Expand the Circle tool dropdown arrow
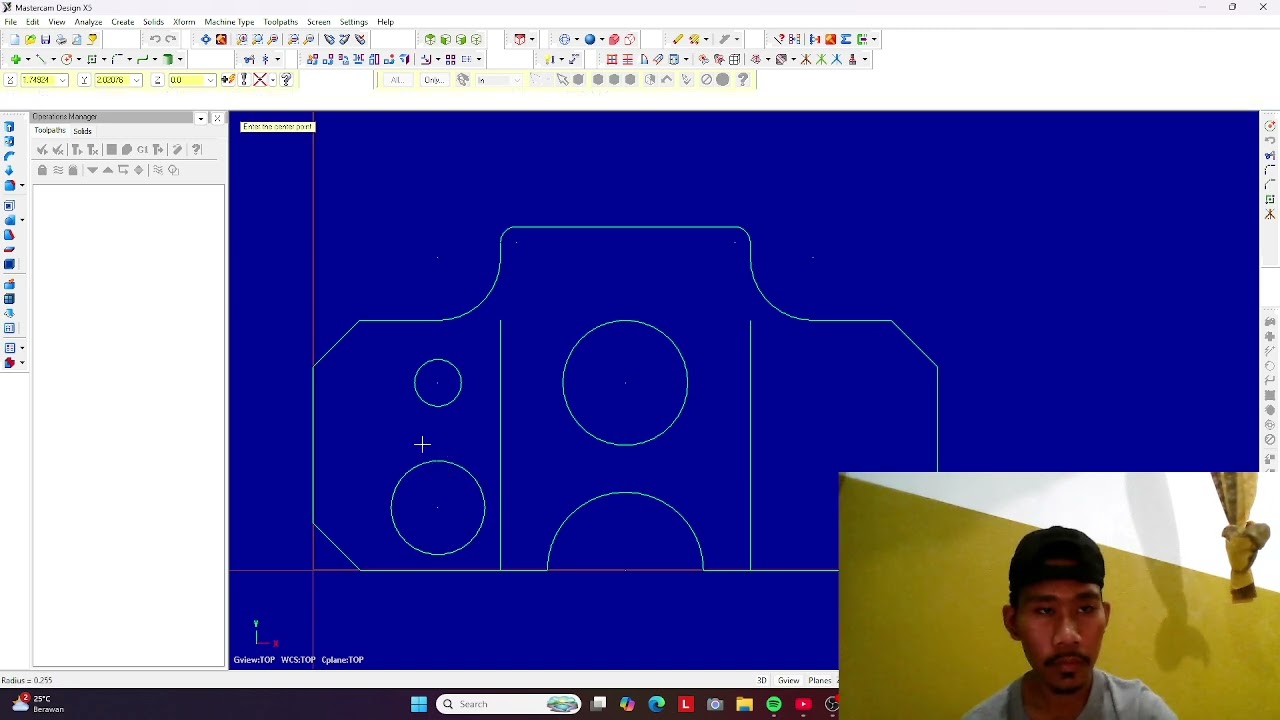Image resolution: width=1280 pixels, height=720 pixels. click(x=79, y=59)
